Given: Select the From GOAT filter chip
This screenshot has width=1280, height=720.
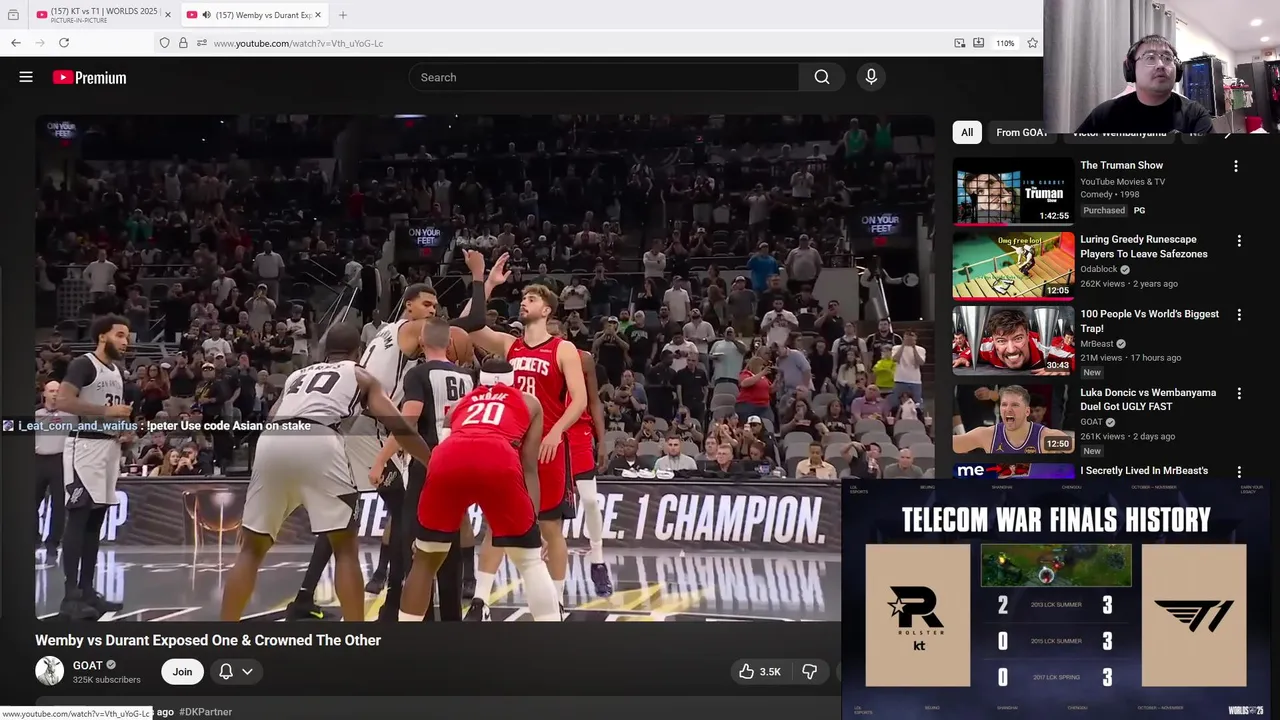Looking at the screenshot, I should [1020, 132].
